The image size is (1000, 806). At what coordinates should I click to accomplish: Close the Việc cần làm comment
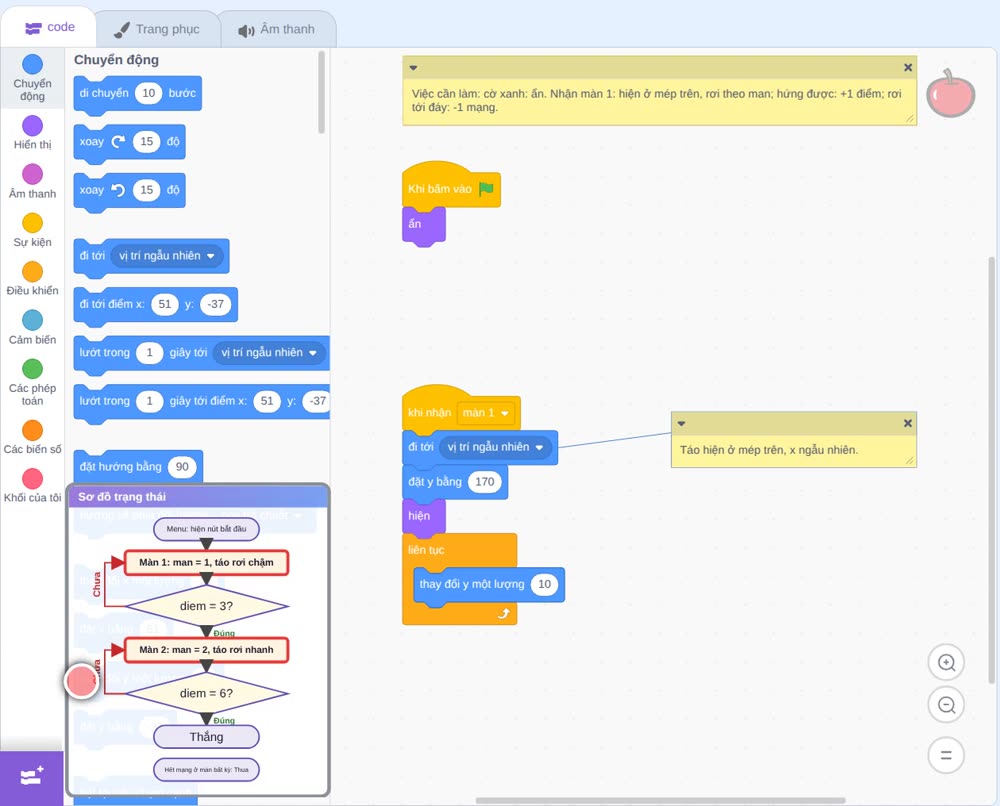tap(908, 68)
